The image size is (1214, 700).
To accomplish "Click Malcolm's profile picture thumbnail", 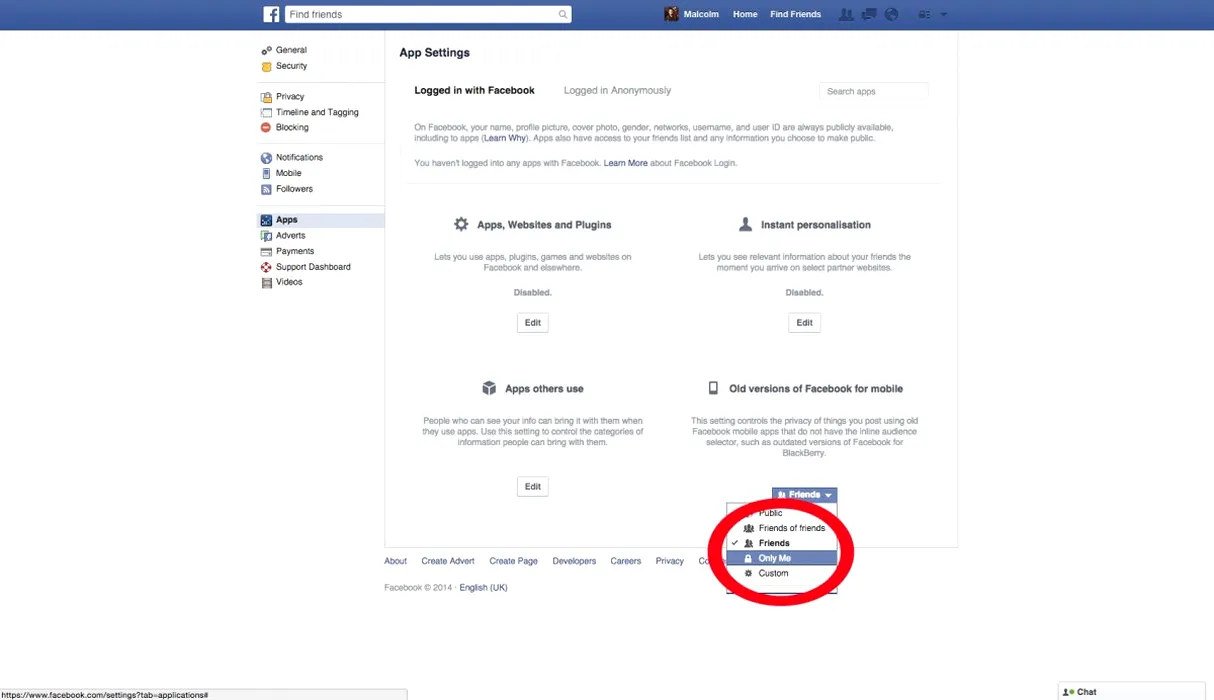I will (x=671, y=15).
